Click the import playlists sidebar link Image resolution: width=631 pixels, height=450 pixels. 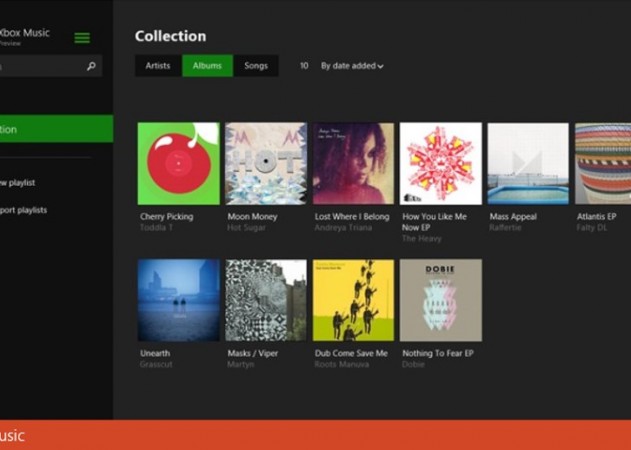pyautogui.click(x=24, y=210)
